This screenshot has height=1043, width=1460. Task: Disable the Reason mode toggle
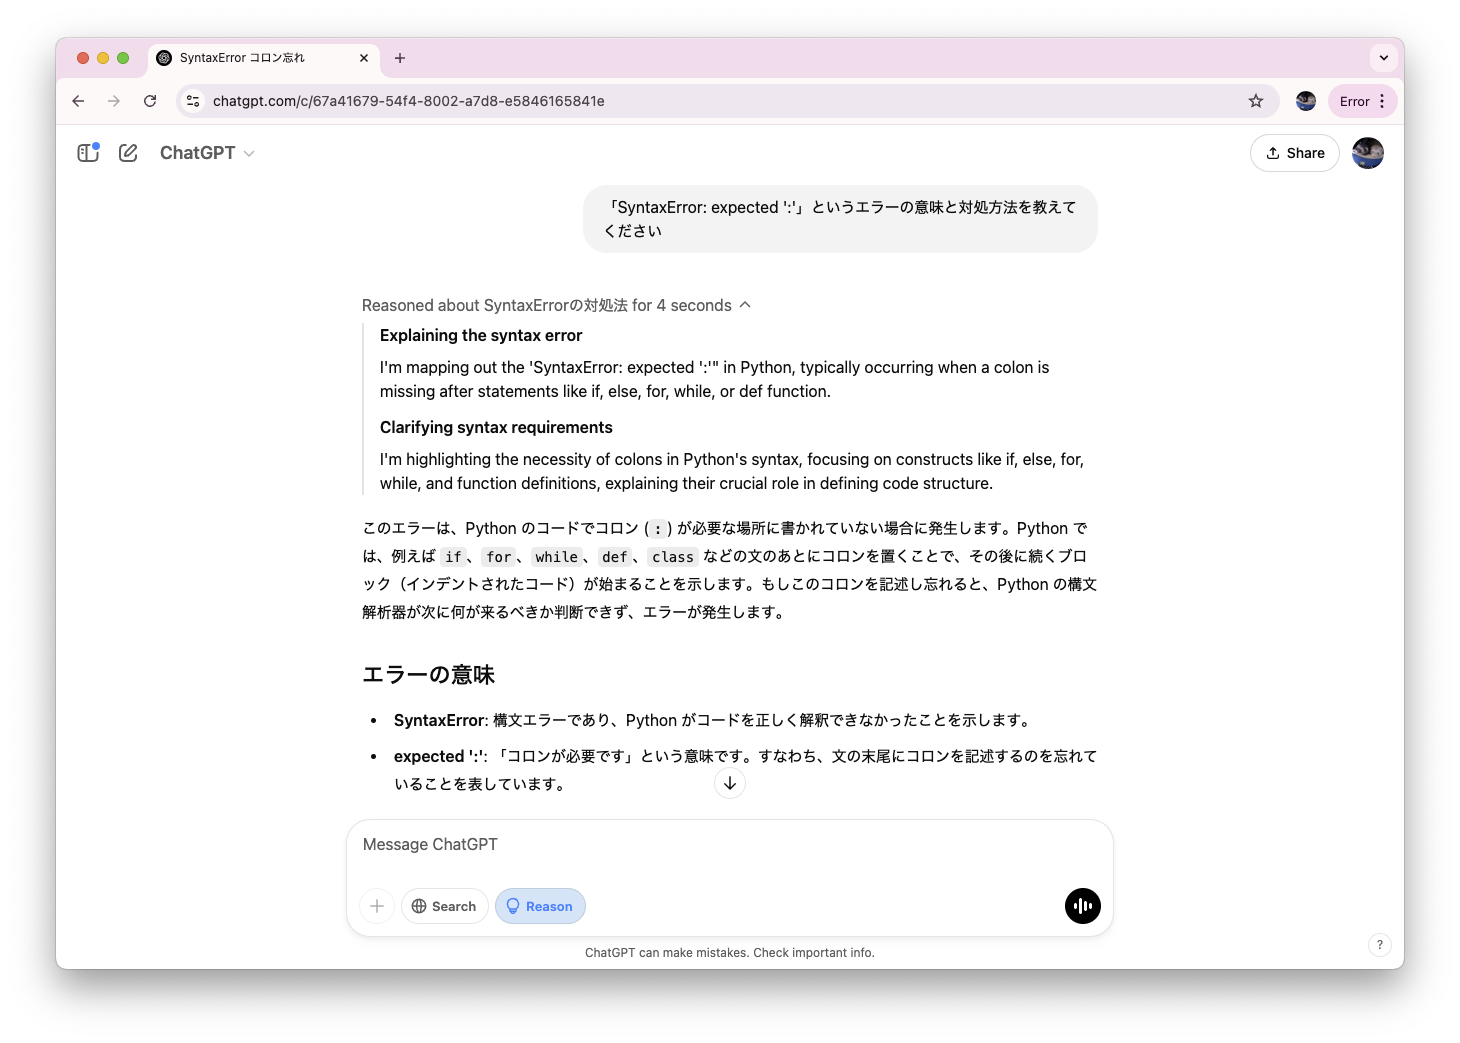[x=540, y=906]
